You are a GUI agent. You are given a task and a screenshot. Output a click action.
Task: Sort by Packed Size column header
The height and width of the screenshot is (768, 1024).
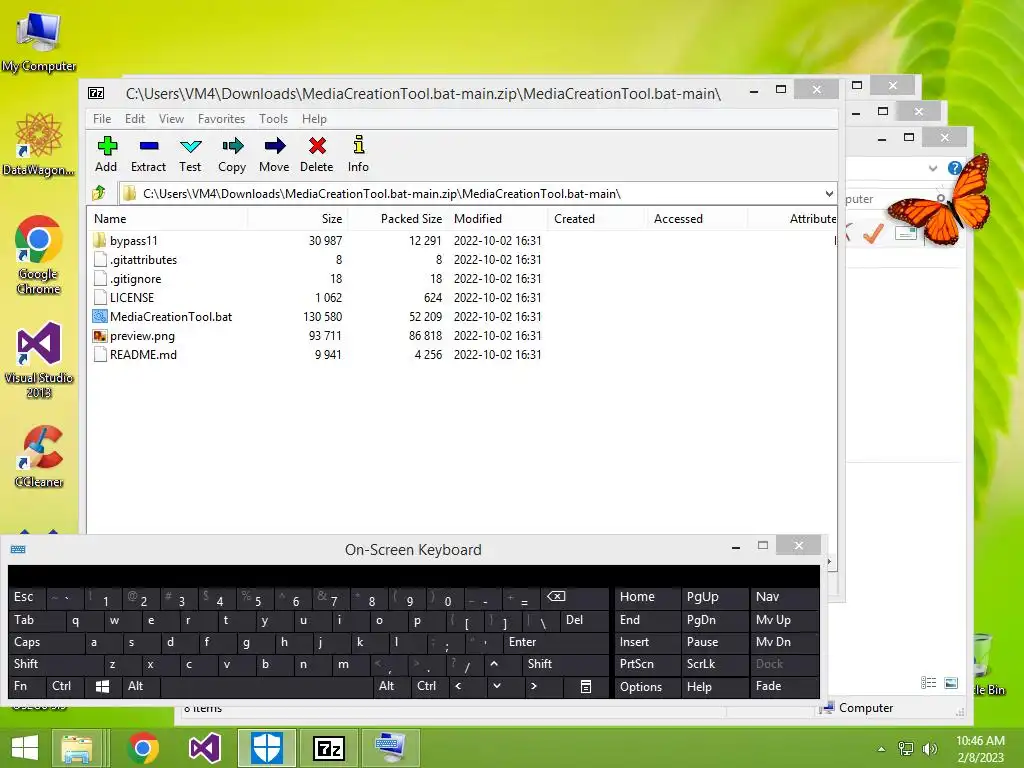tap(398, 219)
